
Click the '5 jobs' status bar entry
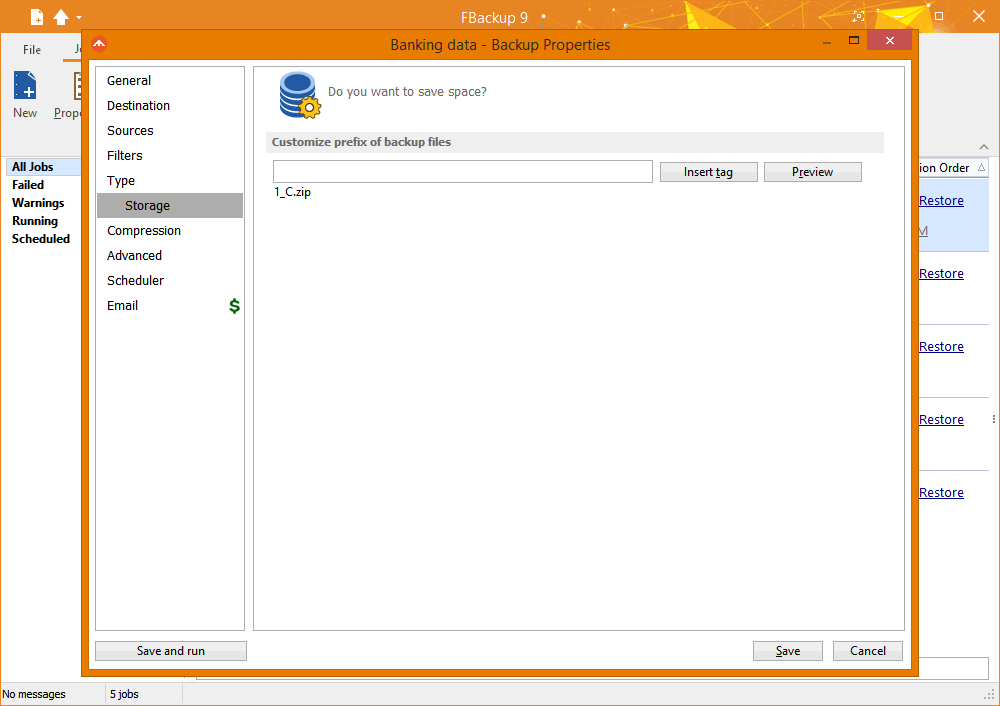[124, 694]
